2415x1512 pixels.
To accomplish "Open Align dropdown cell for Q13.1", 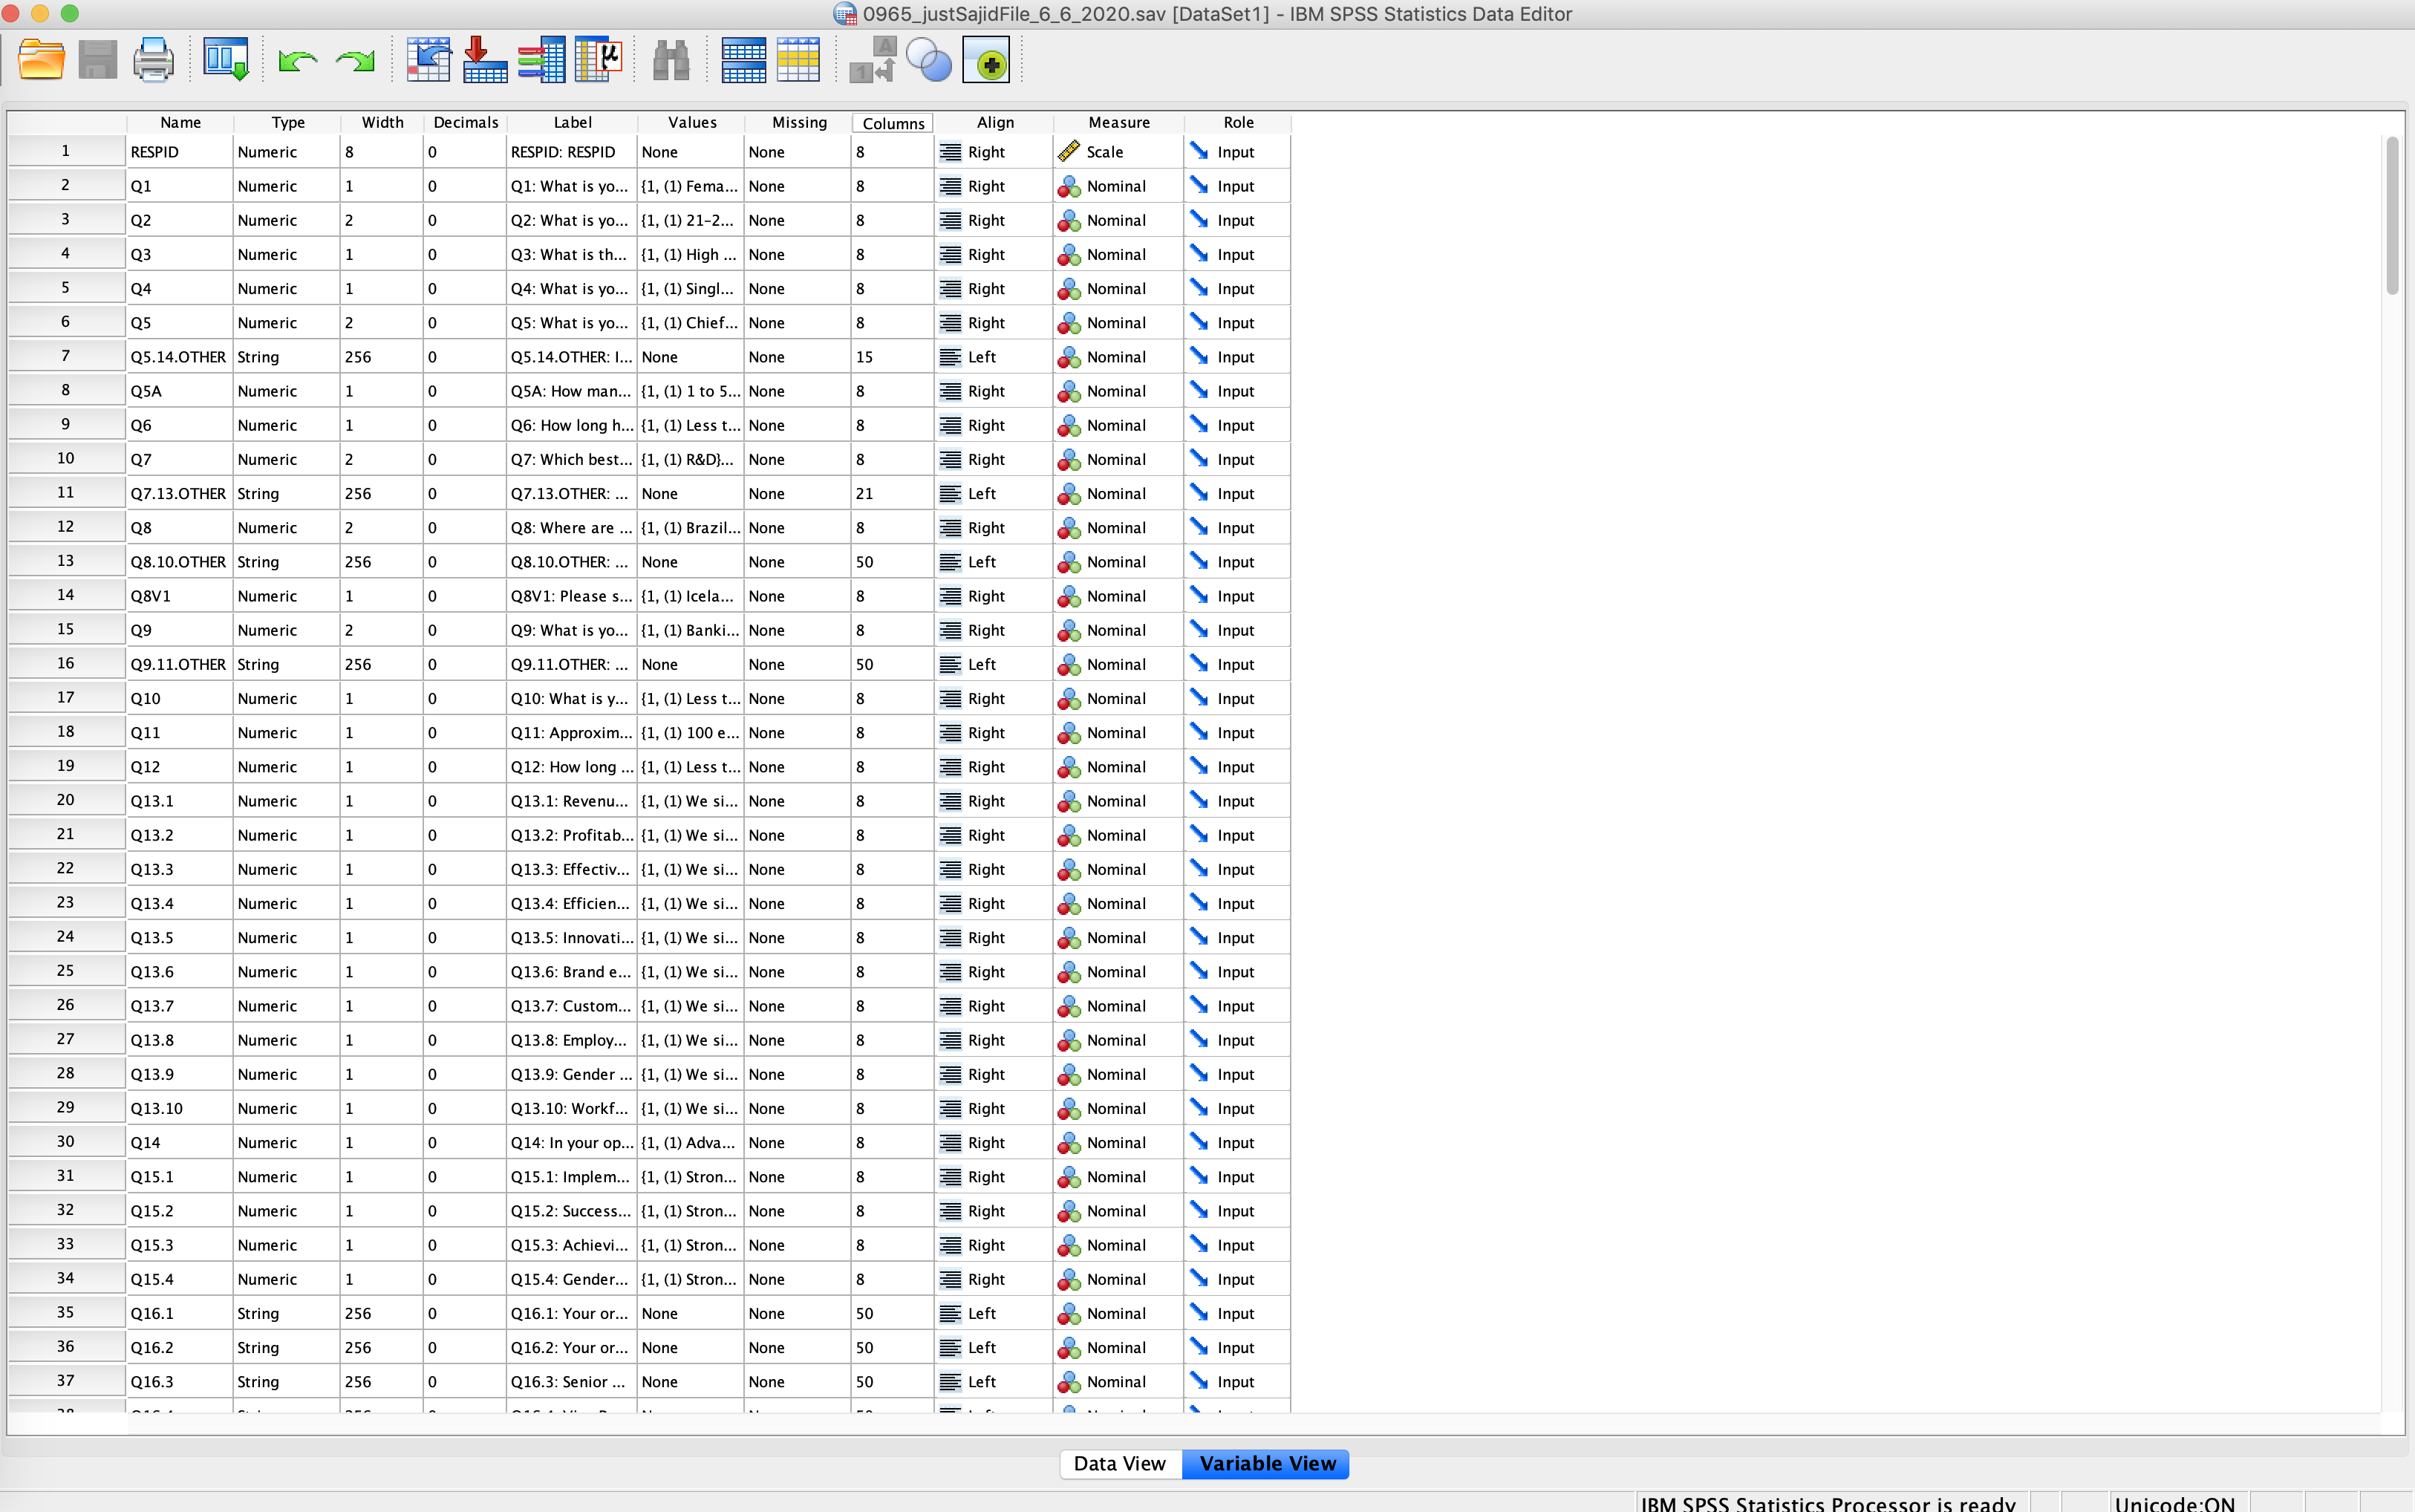I will (994, 801).
